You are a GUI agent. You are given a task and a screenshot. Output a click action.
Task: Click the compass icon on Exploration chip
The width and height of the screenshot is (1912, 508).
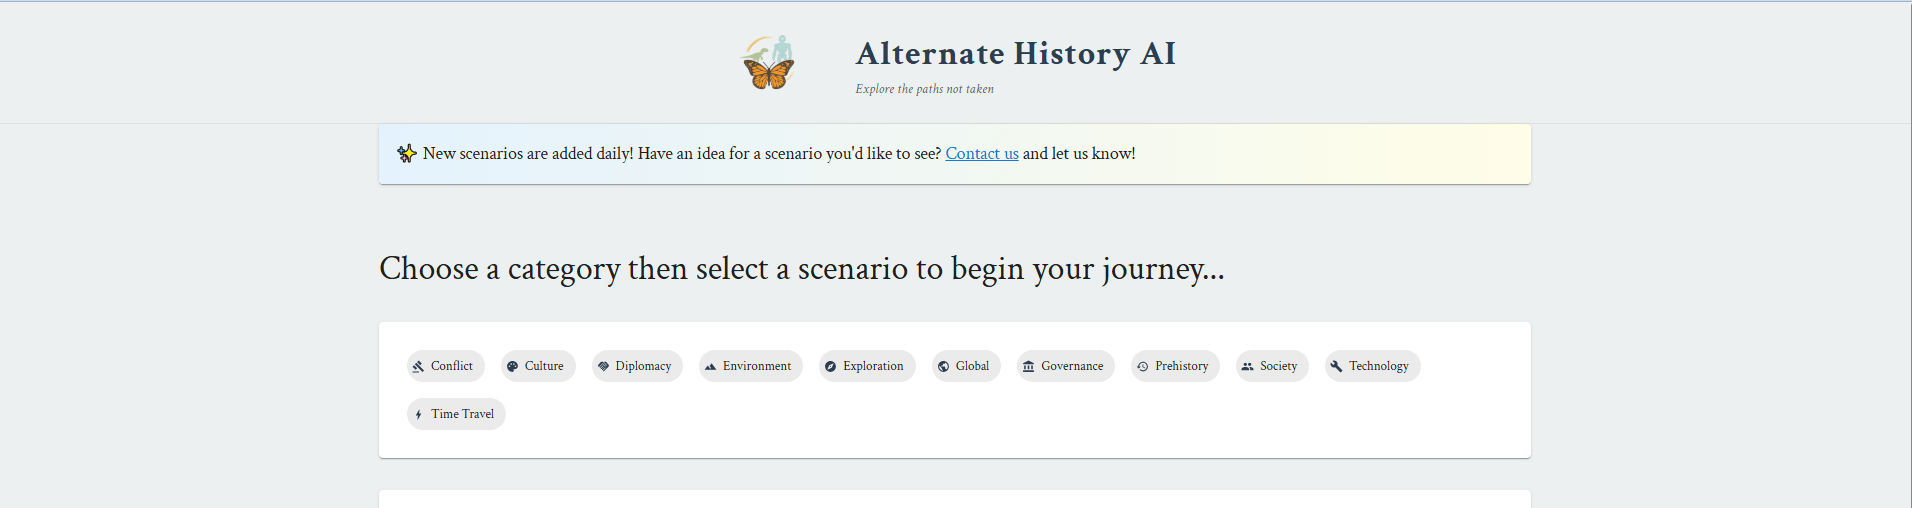click(x=830, y=367)
